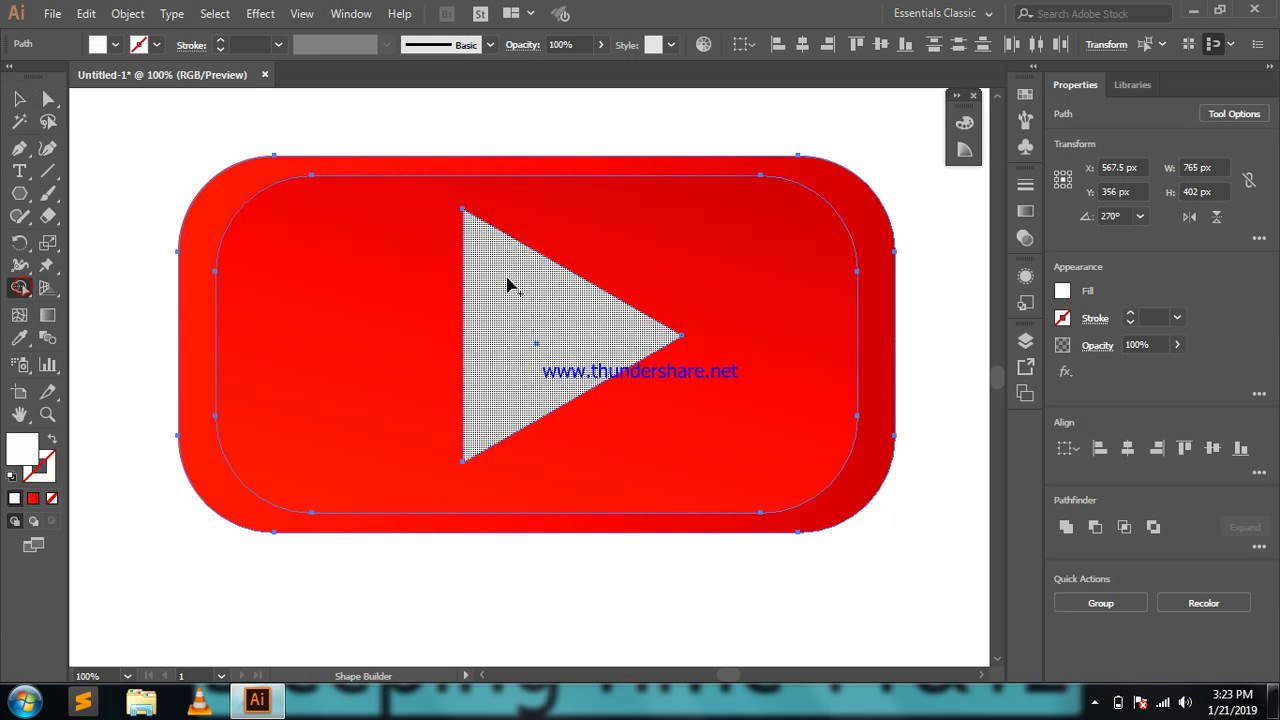Click the Unite pathfinder icon
Viewport: 1280px width, 720px height.
1066,526
